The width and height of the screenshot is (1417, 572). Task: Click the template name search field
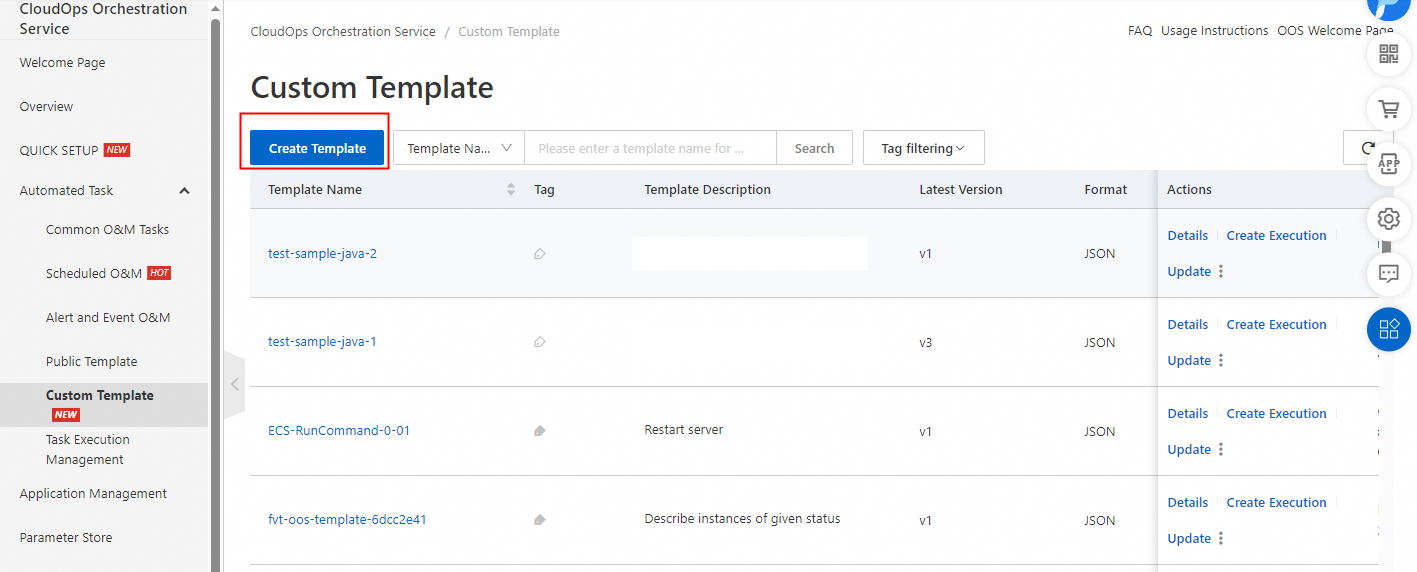point(650,148)
